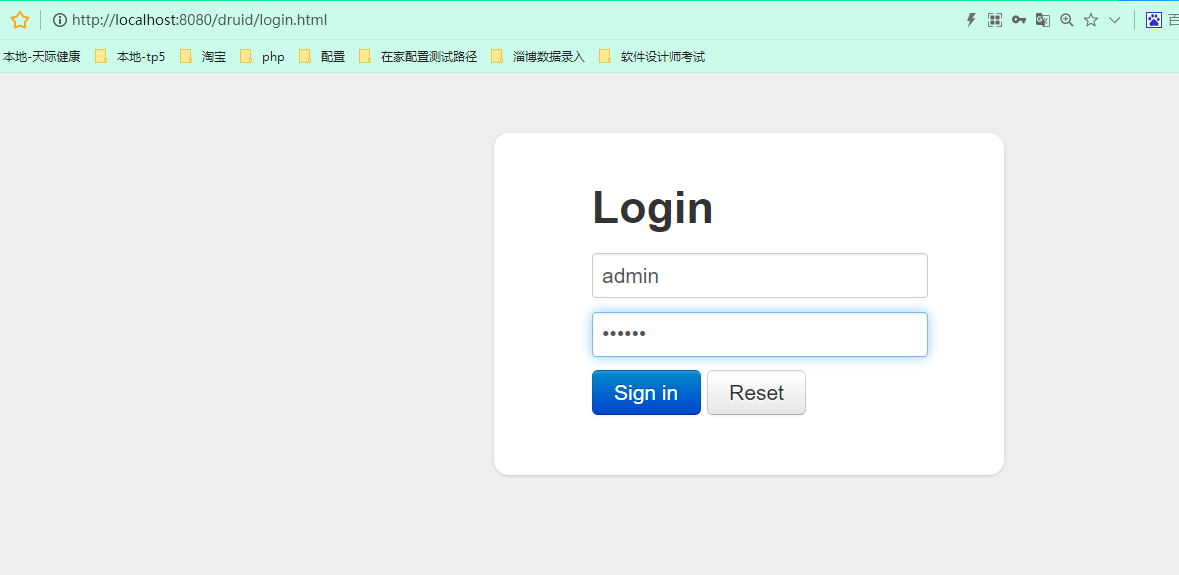Open the 本地-tp5 bookmark folder
The image size is (1179, 575).
[x=130, y=56]
